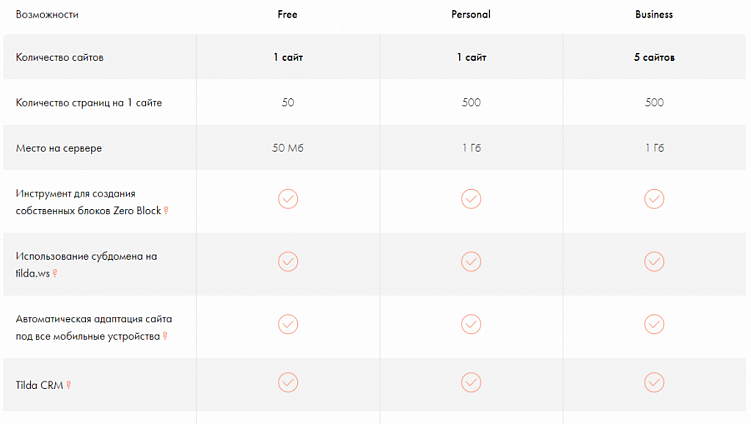This screenshot has width=751, height=424.
Task: Click the Business checkmark for tilda.ws subdomain
Action: tap(654, 262)
